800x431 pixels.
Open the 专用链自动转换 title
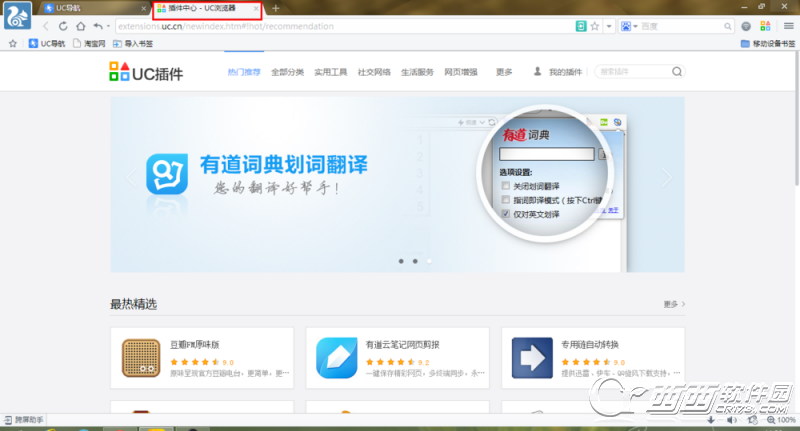point(590,345)
